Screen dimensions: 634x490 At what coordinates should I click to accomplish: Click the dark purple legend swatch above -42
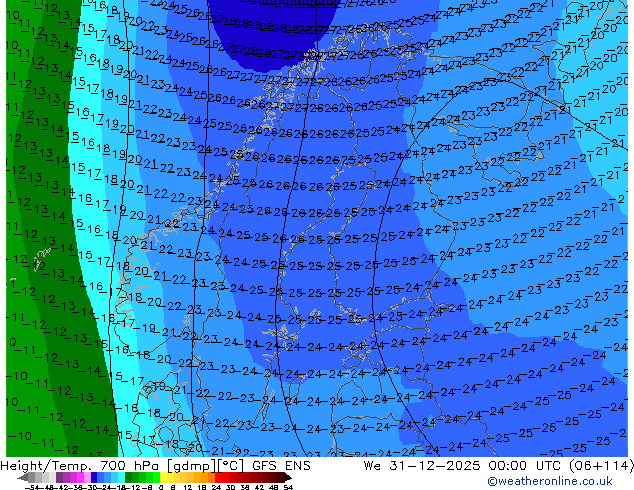59,477
